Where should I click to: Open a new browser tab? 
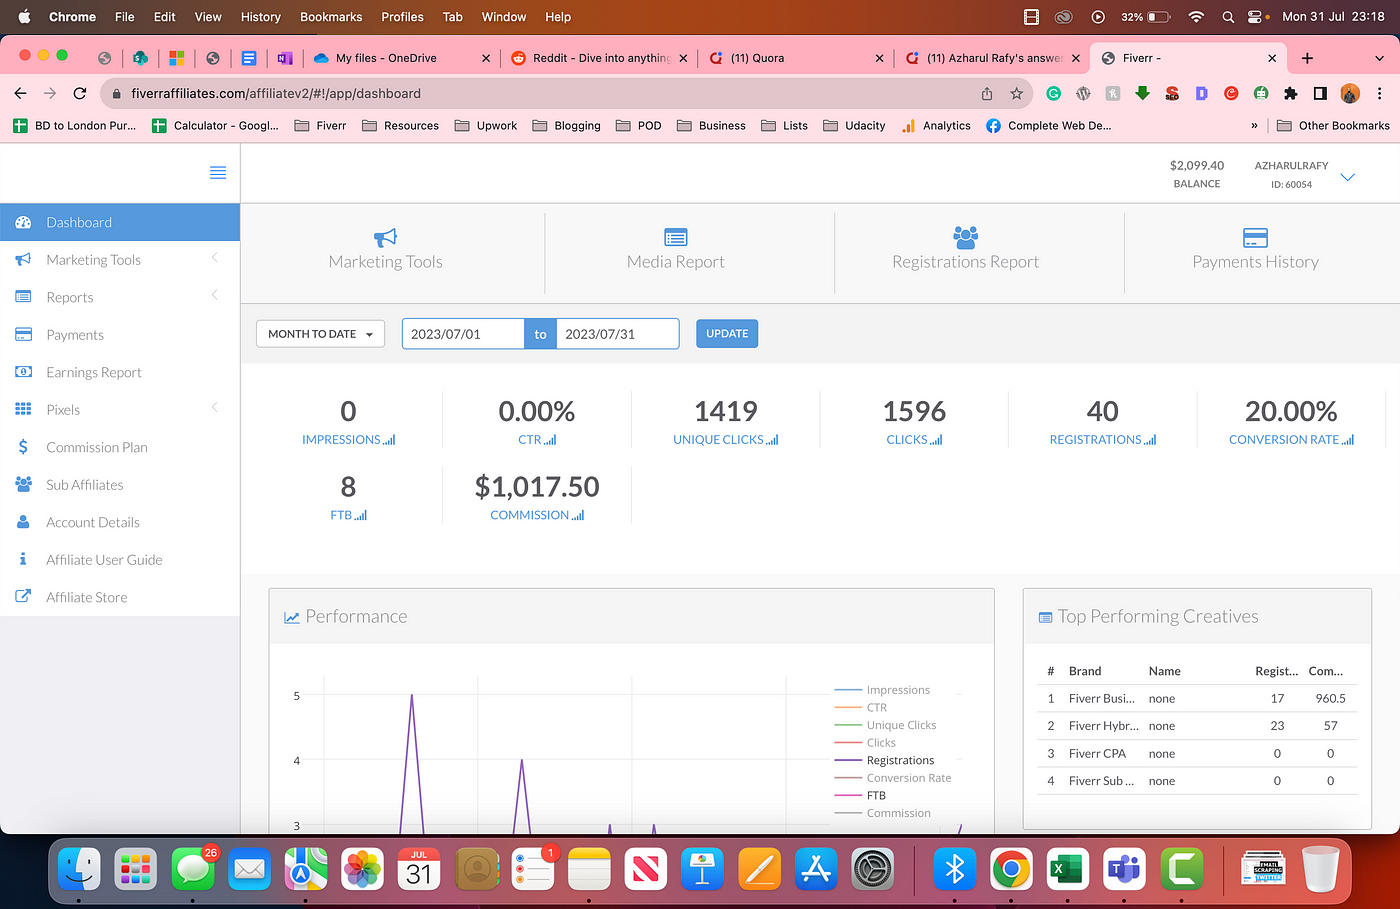[1307, 58]
